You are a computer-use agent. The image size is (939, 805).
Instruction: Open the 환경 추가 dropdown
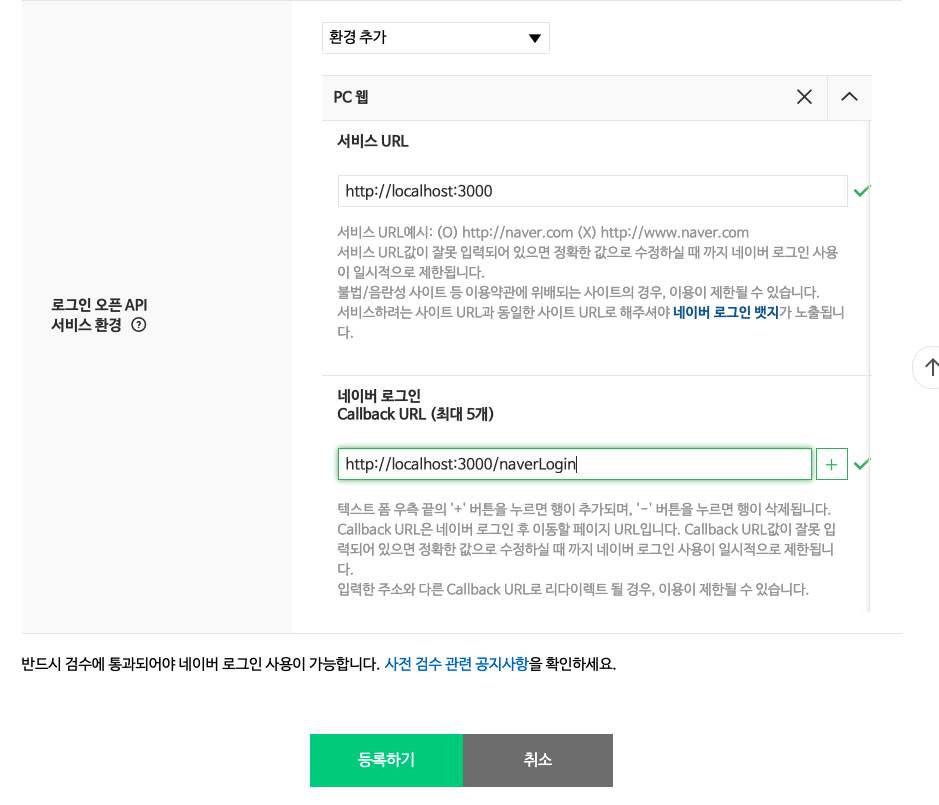click(x=435, y=38)
